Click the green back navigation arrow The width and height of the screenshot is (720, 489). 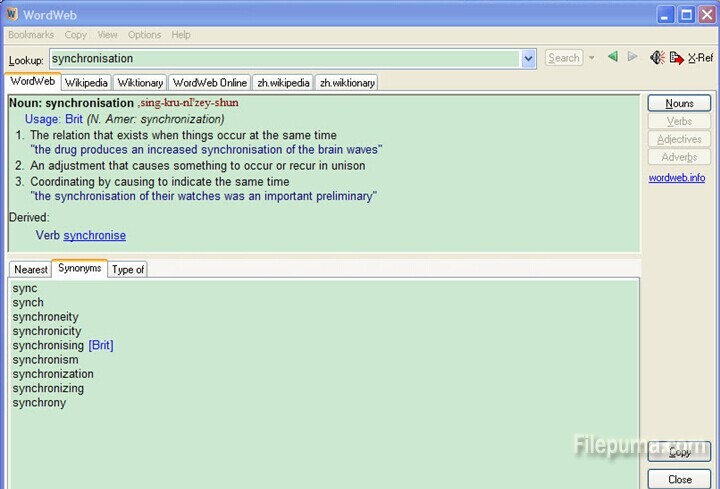(x=613, y=58)
